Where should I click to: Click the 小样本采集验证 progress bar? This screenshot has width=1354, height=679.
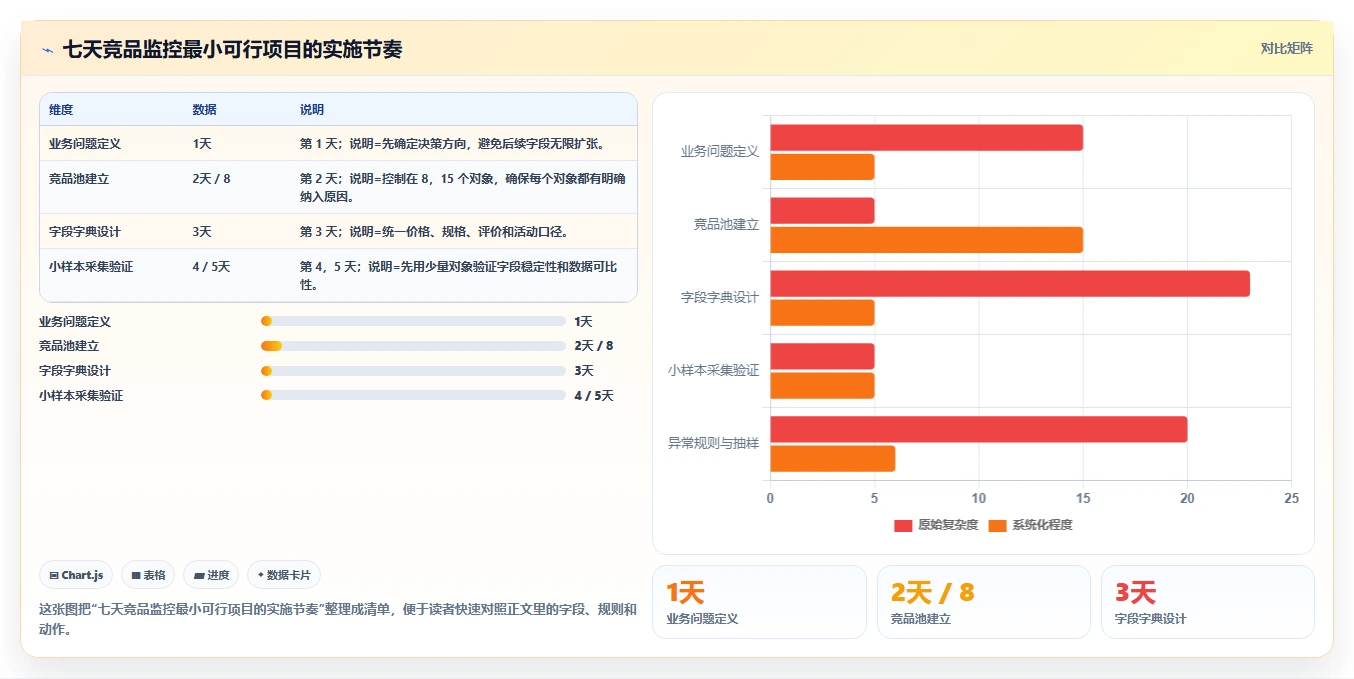tap(413, 395)
